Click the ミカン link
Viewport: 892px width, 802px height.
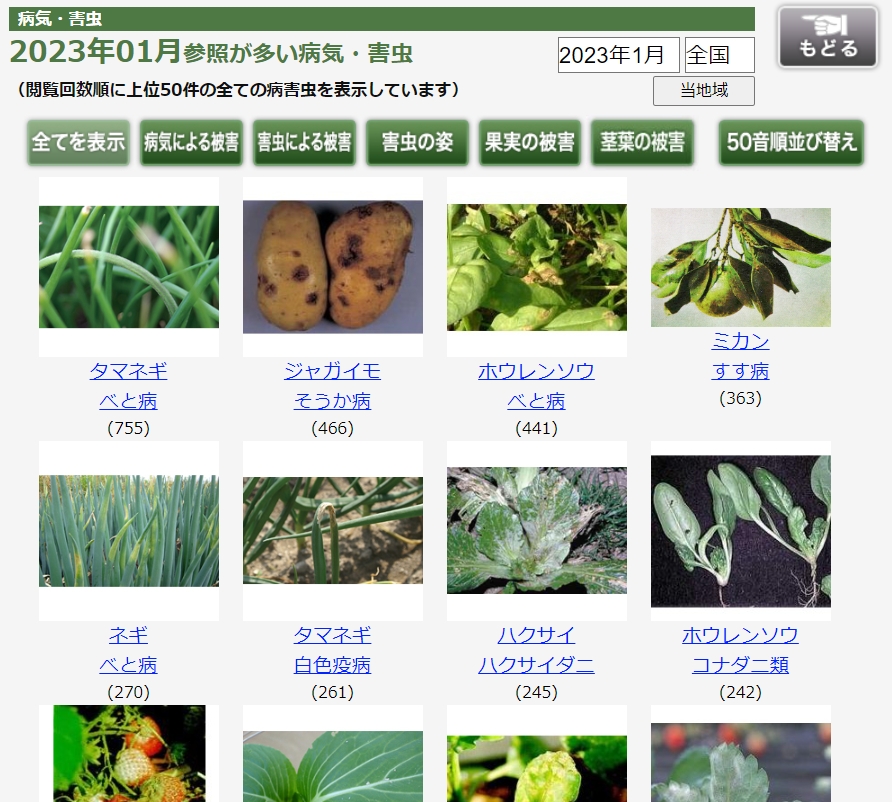(741, 341)
